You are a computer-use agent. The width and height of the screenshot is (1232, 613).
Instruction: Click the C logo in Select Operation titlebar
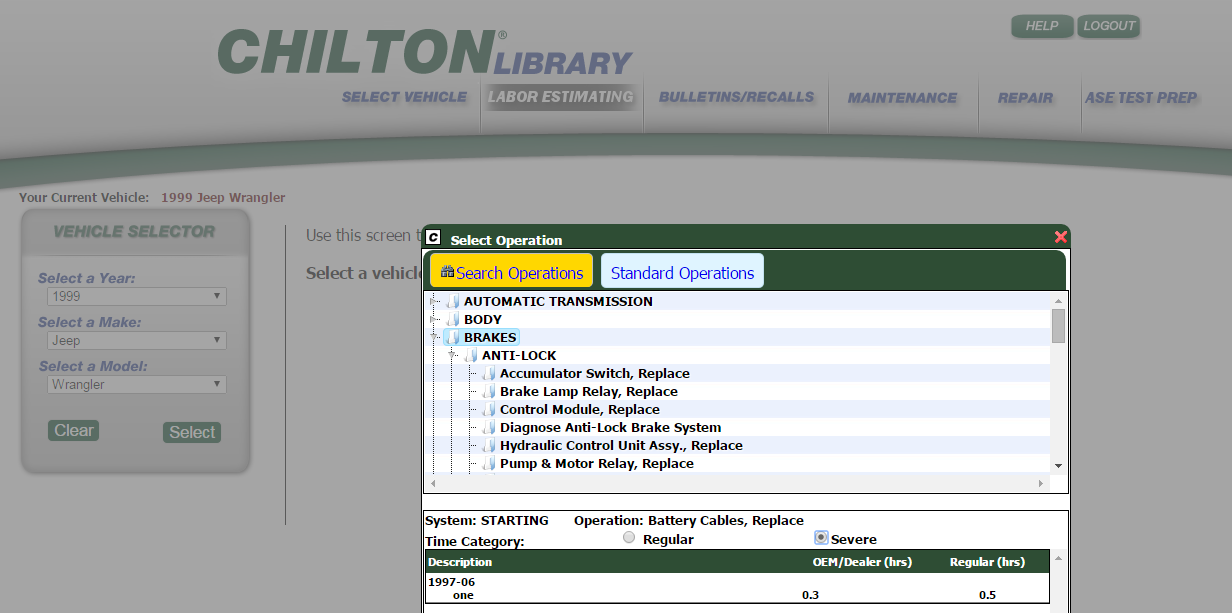433,238
